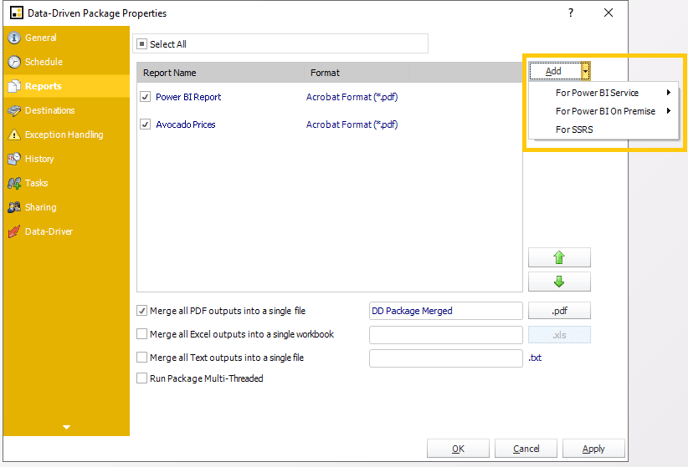The width and height of the screenshot is (688, 467).
Task: Click Power BI Report's Acrobat Format cell
Action: pyautogui.click(x=352, y=97)
